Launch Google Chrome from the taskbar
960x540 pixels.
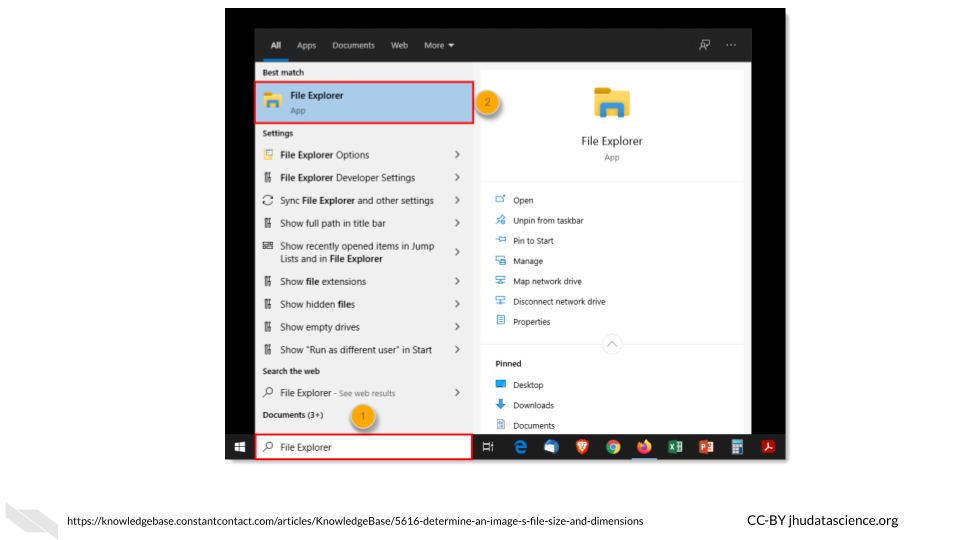pyautogui.click(x=613, y=447)
